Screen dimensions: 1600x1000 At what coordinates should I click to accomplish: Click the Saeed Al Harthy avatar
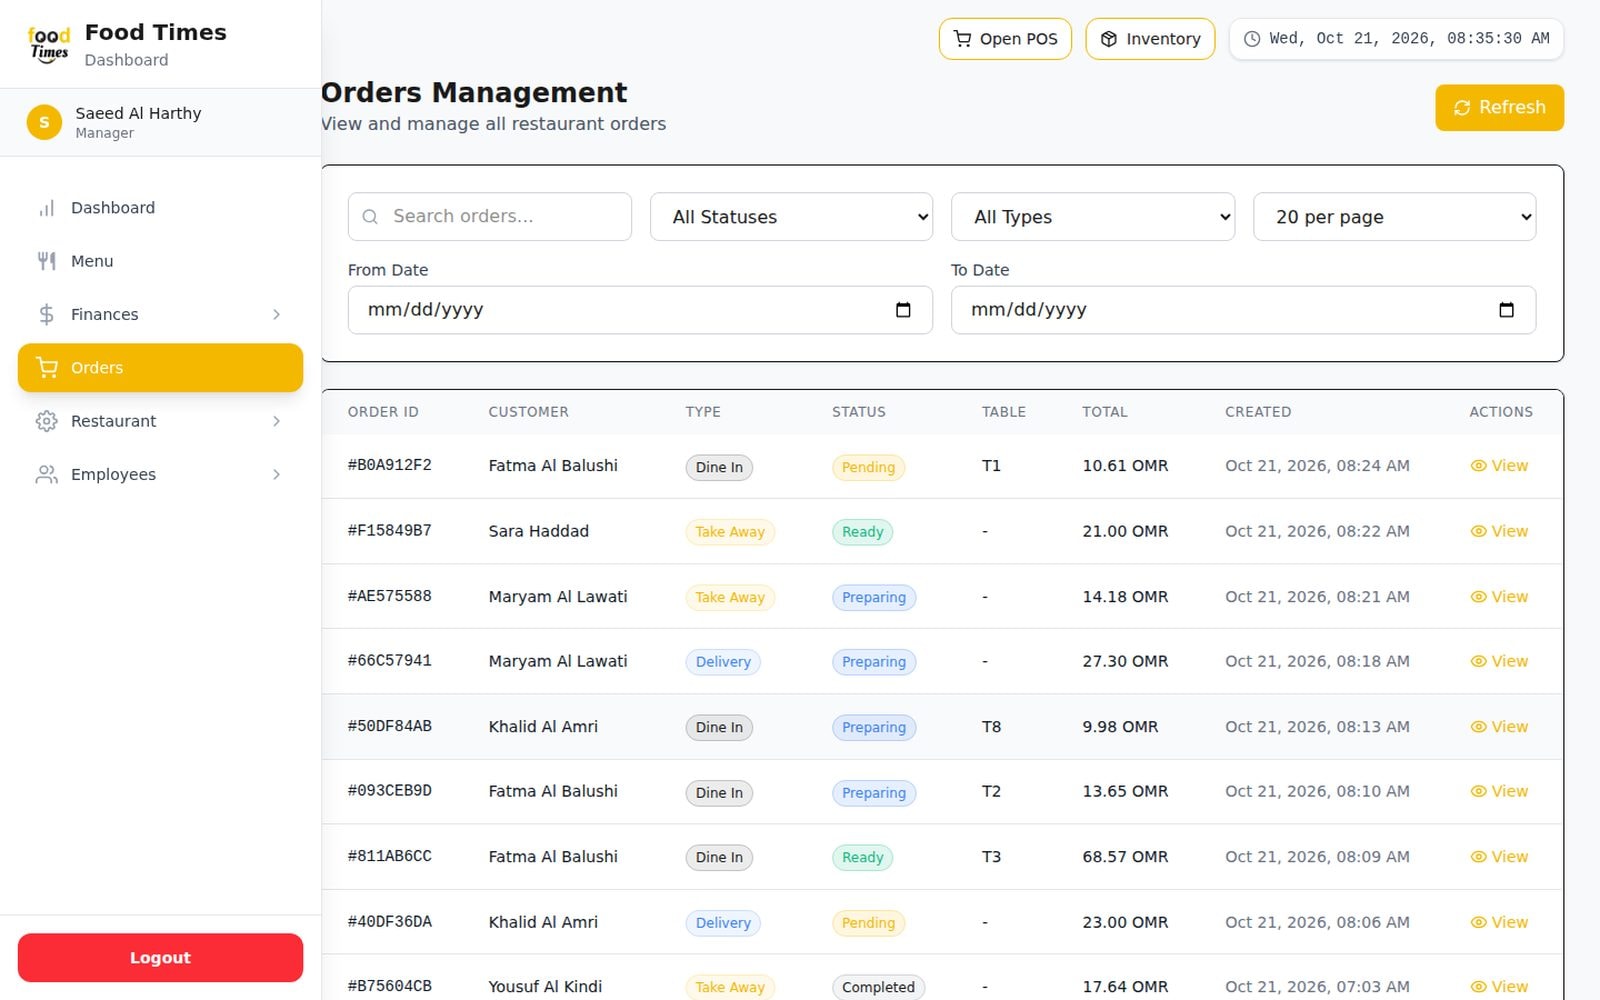(44, 122)
